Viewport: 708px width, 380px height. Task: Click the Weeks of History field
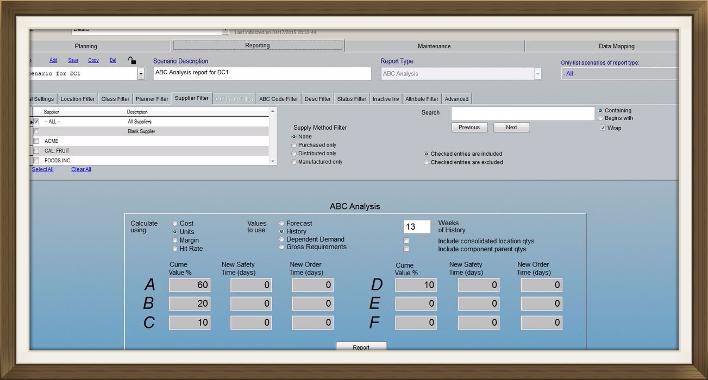coord(417,227)
